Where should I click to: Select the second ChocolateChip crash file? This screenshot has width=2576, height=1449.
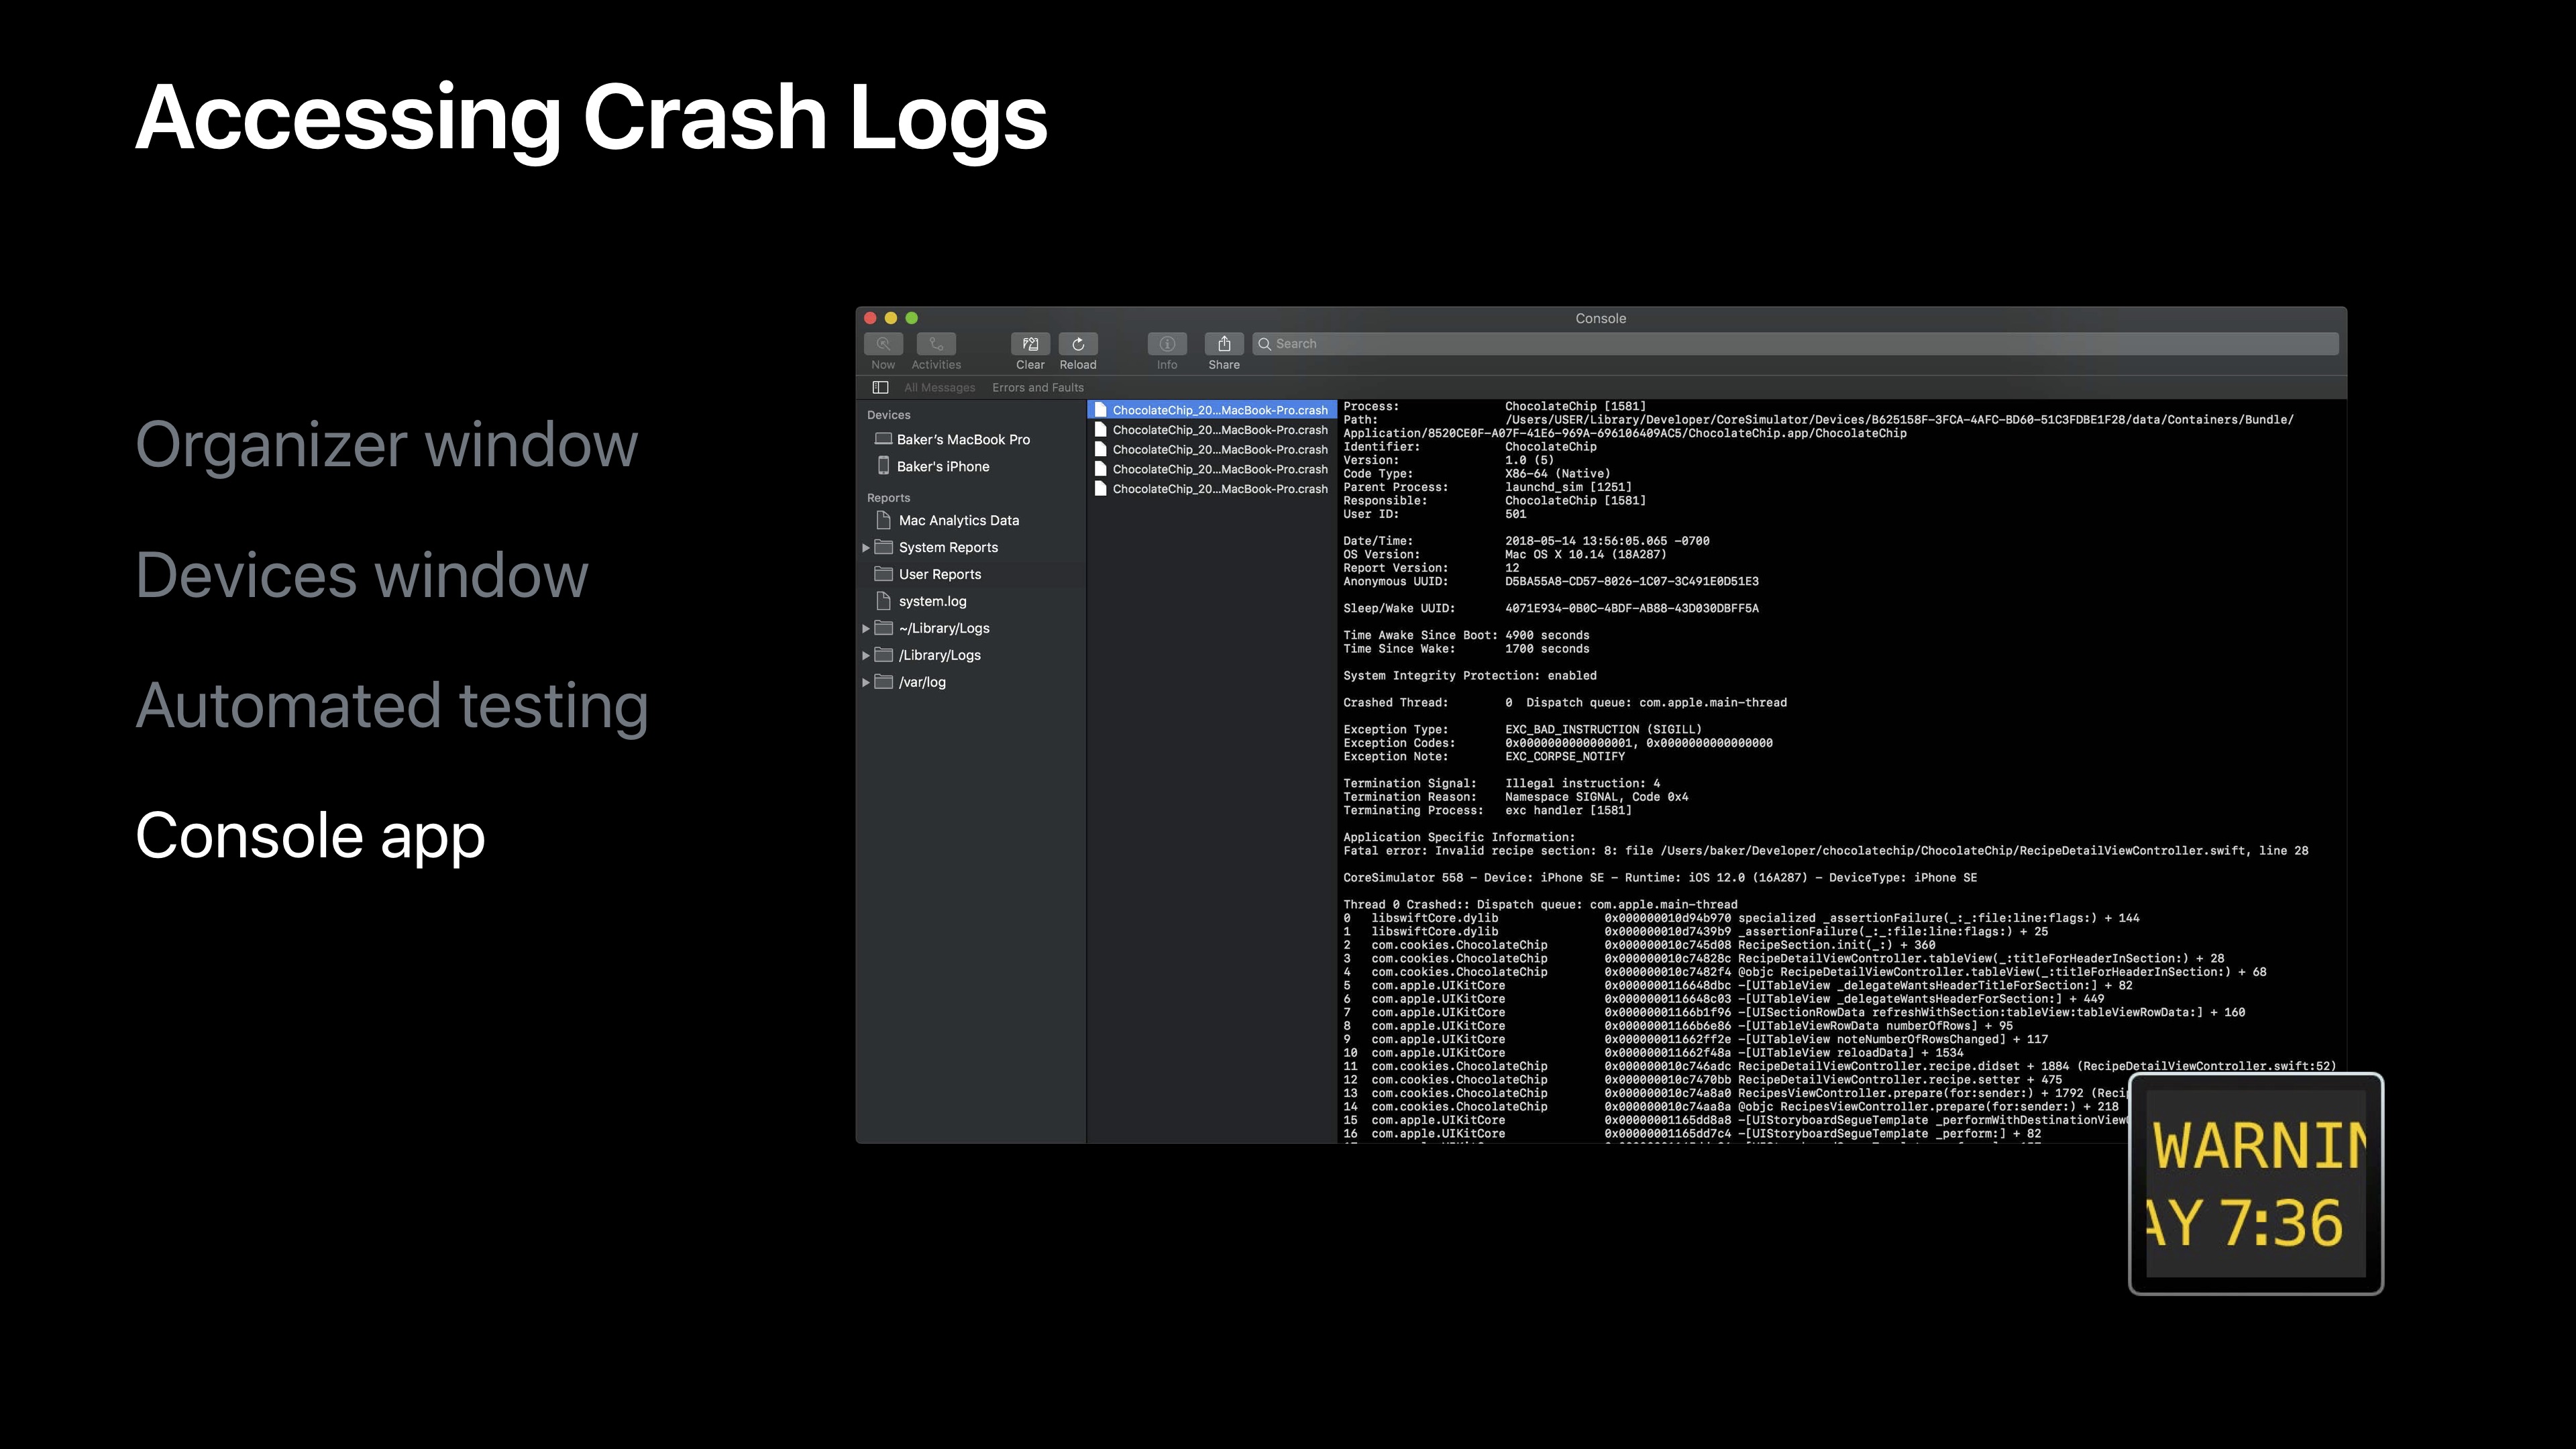click(1219, 430)
